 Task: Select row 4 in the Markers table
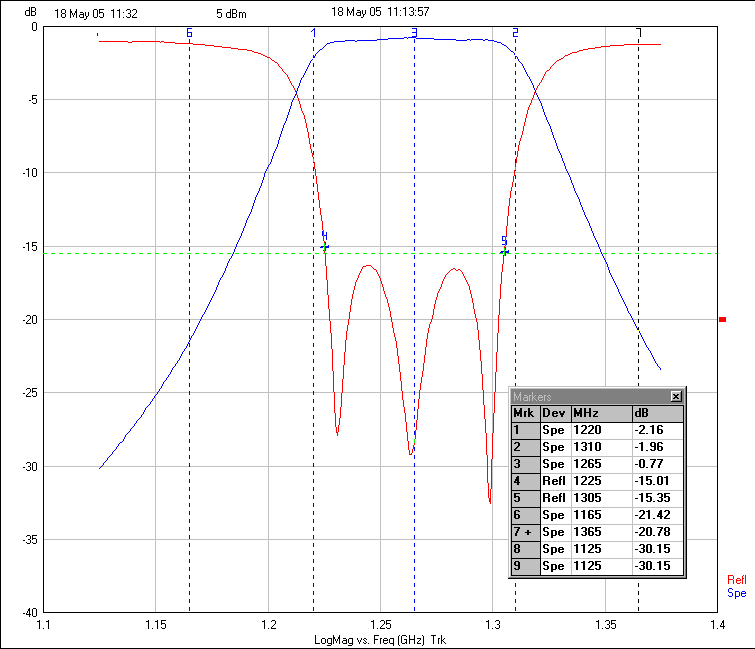597,481
